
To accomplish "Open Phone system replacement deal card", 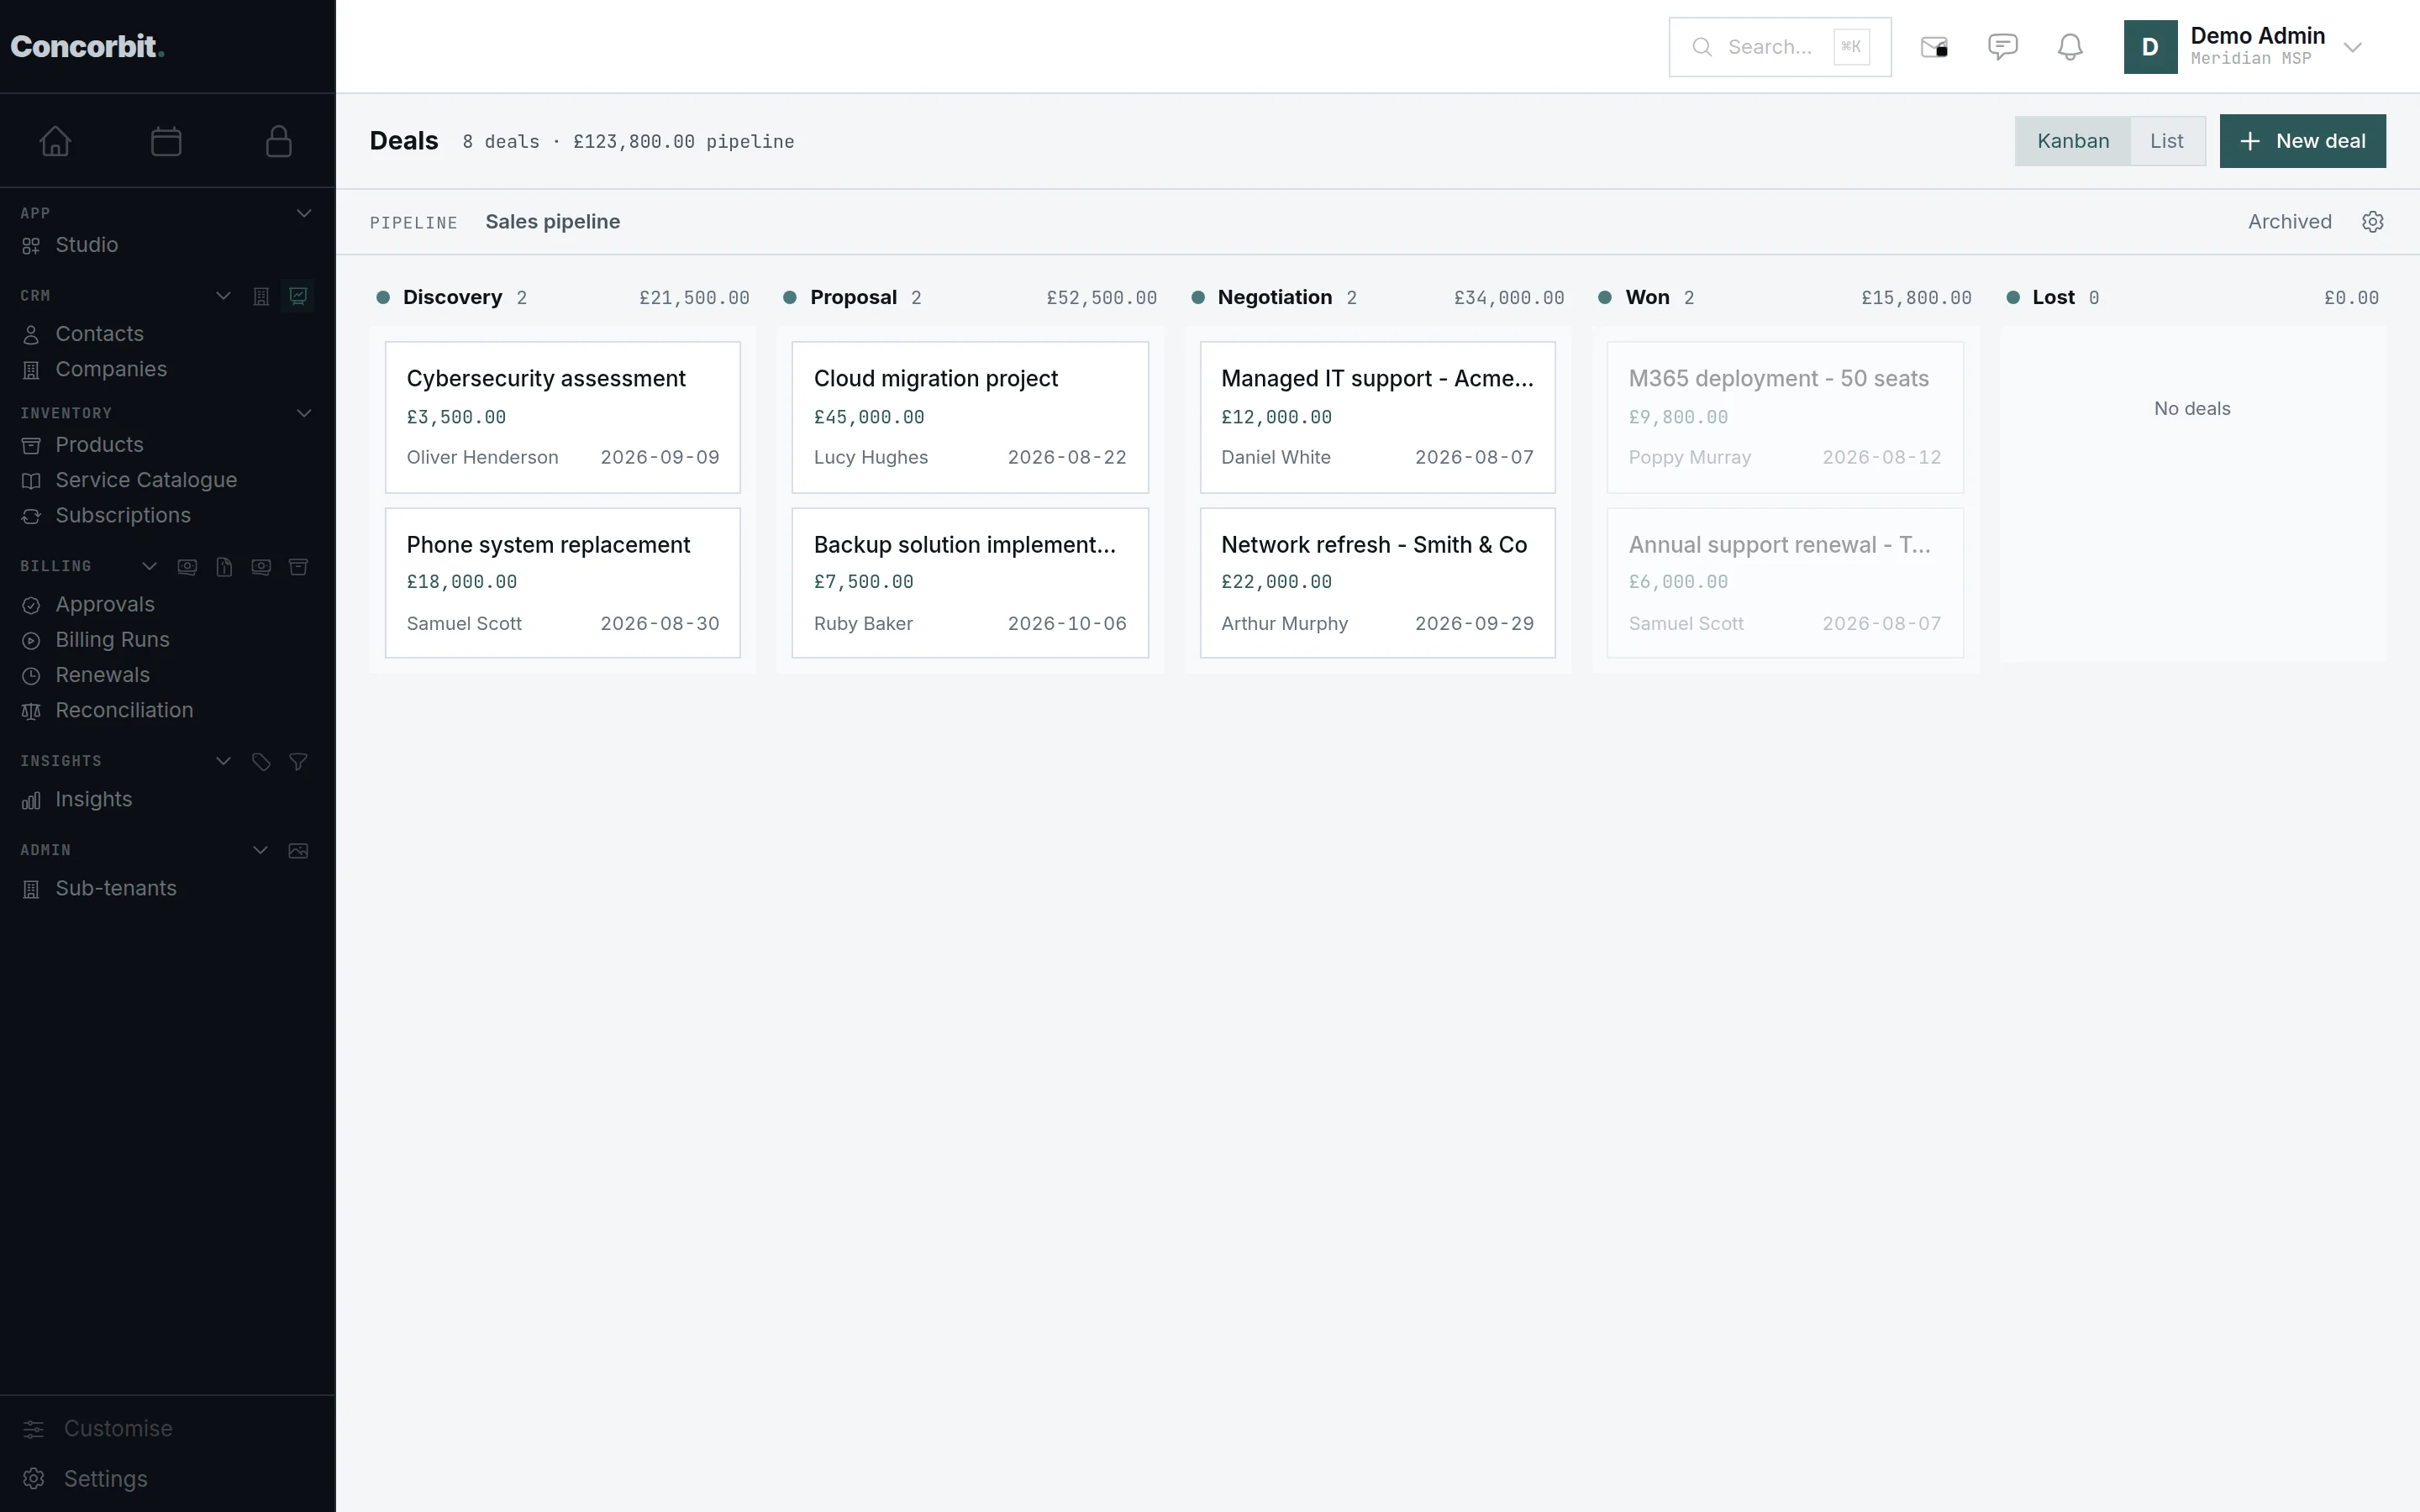I will coord(563,583).
